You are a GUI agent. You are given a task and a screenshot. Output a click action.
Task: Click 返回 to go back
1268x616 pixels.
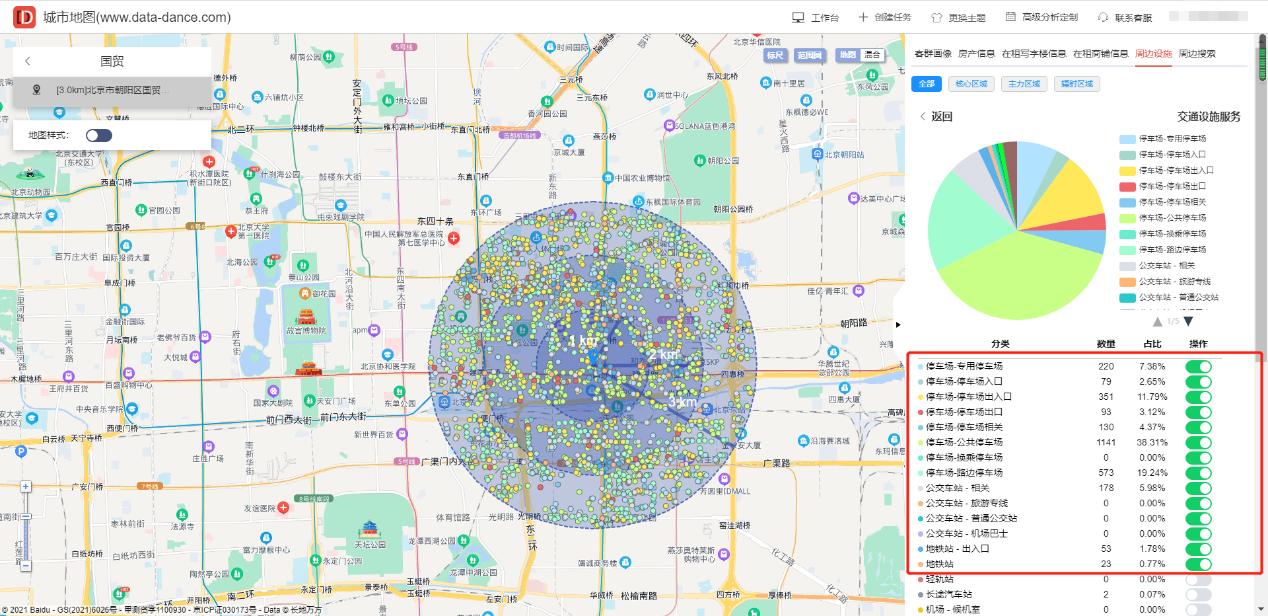(x=936, y=116)
